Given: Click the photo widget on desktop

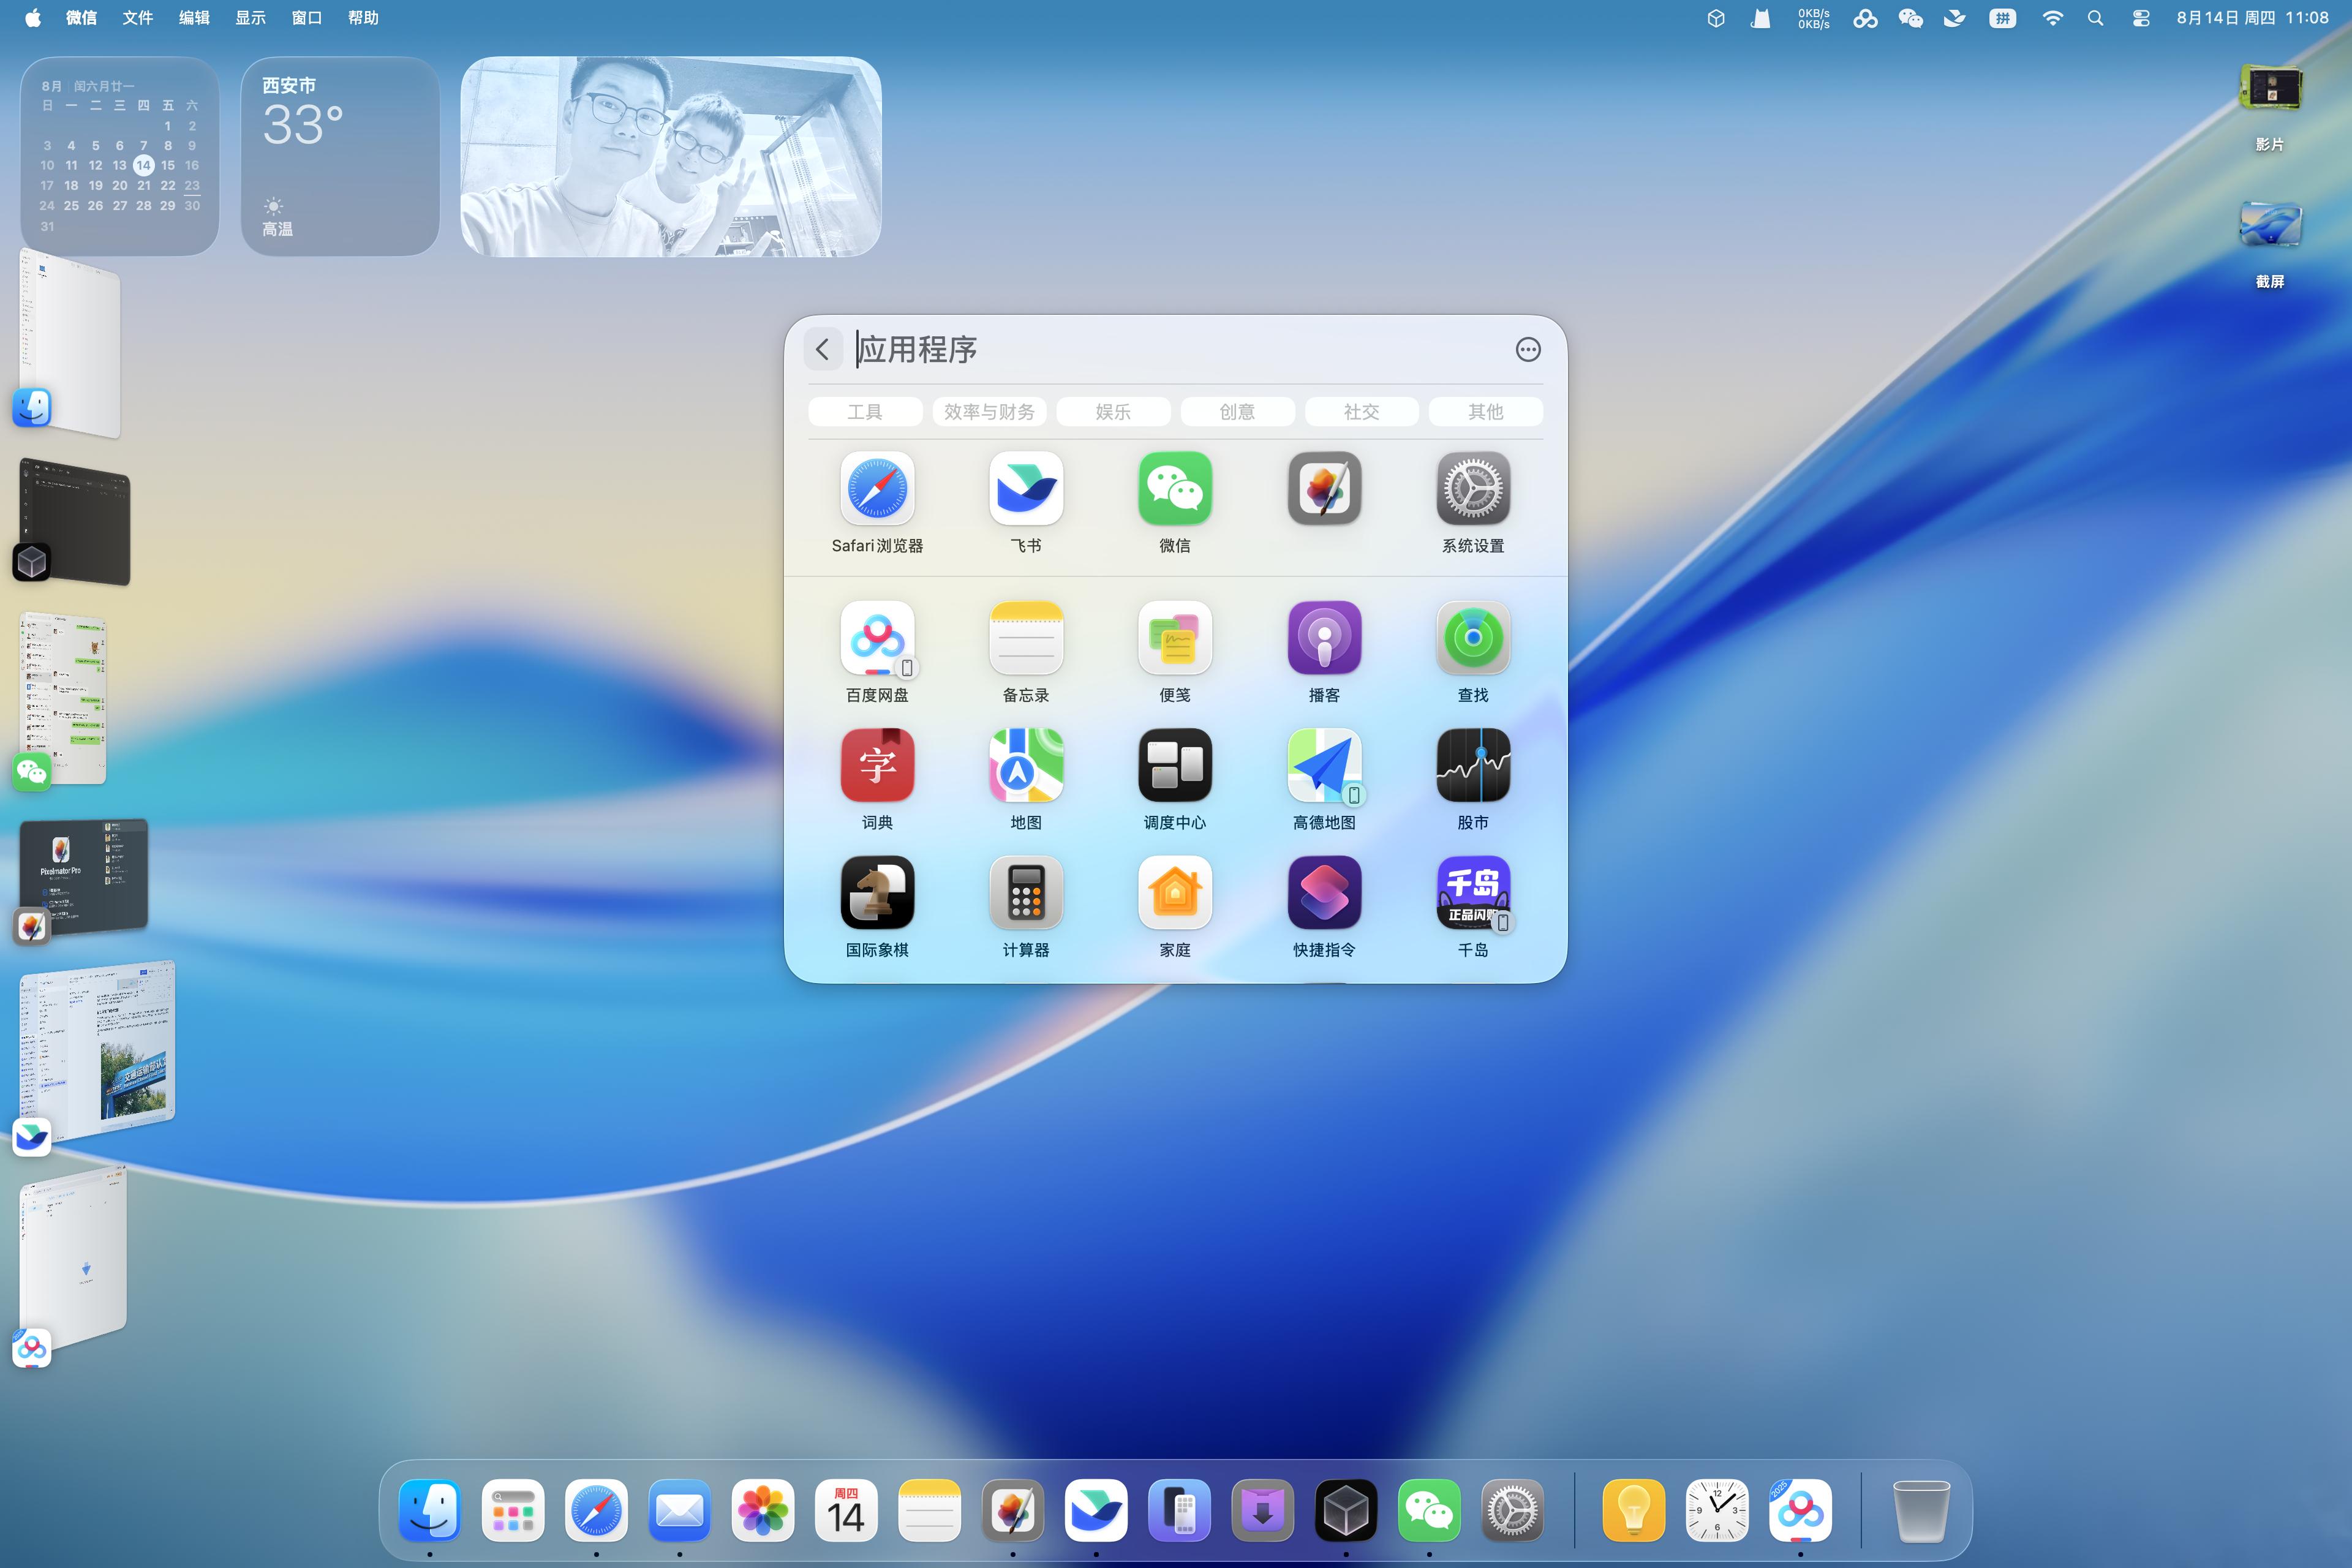Looking at the screenshot, I should pyautogui.click(x=671, y=156).
